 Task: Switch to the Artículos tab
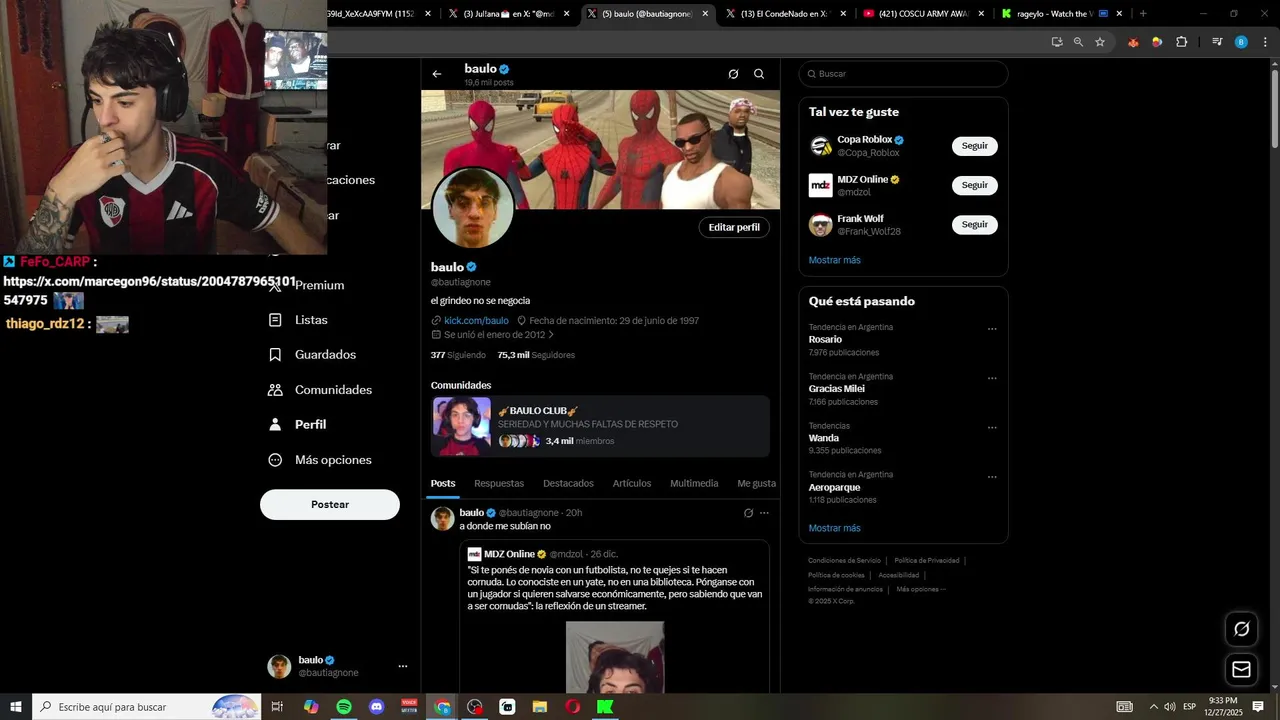(632, 483)
